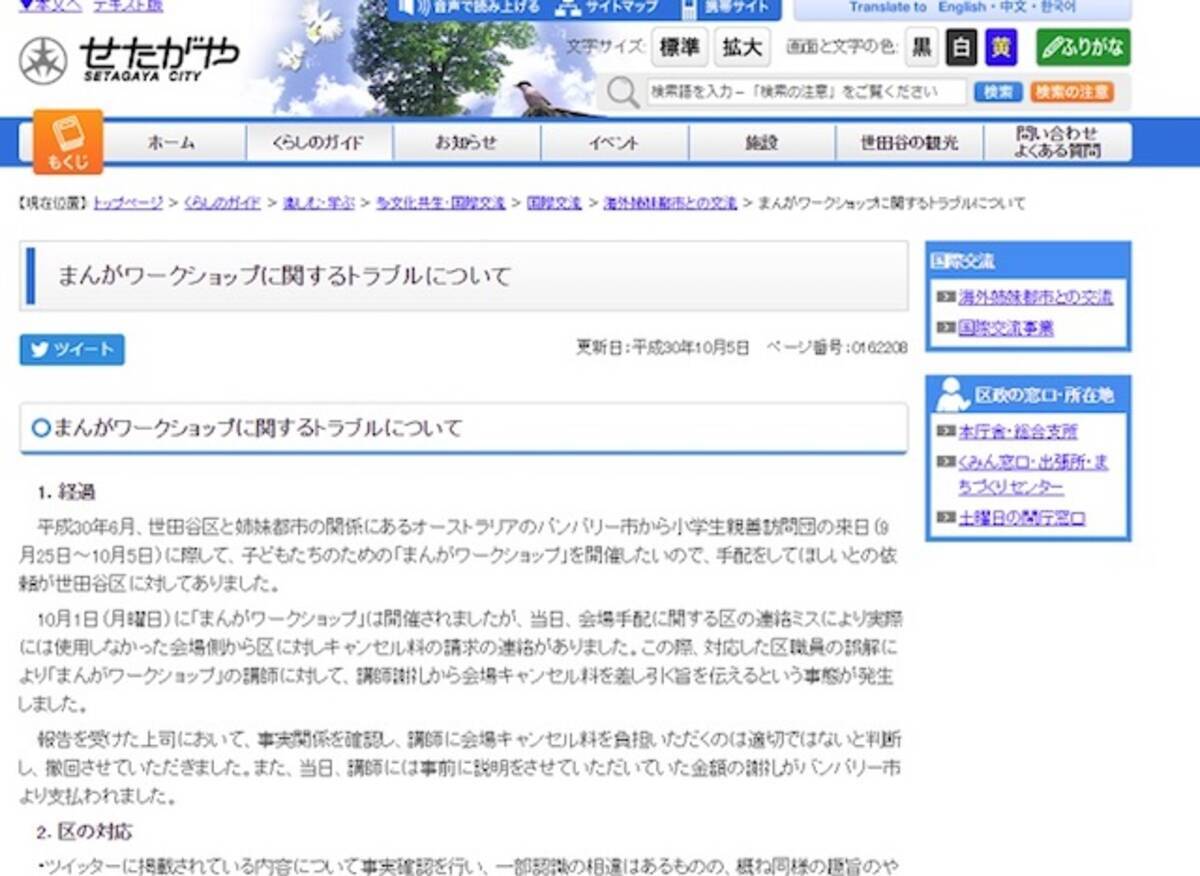The width and height of the screenshot is (1200, 876).
Task: Click the 区政の窓口・所在地 person icon
Action: coord(951,395)
